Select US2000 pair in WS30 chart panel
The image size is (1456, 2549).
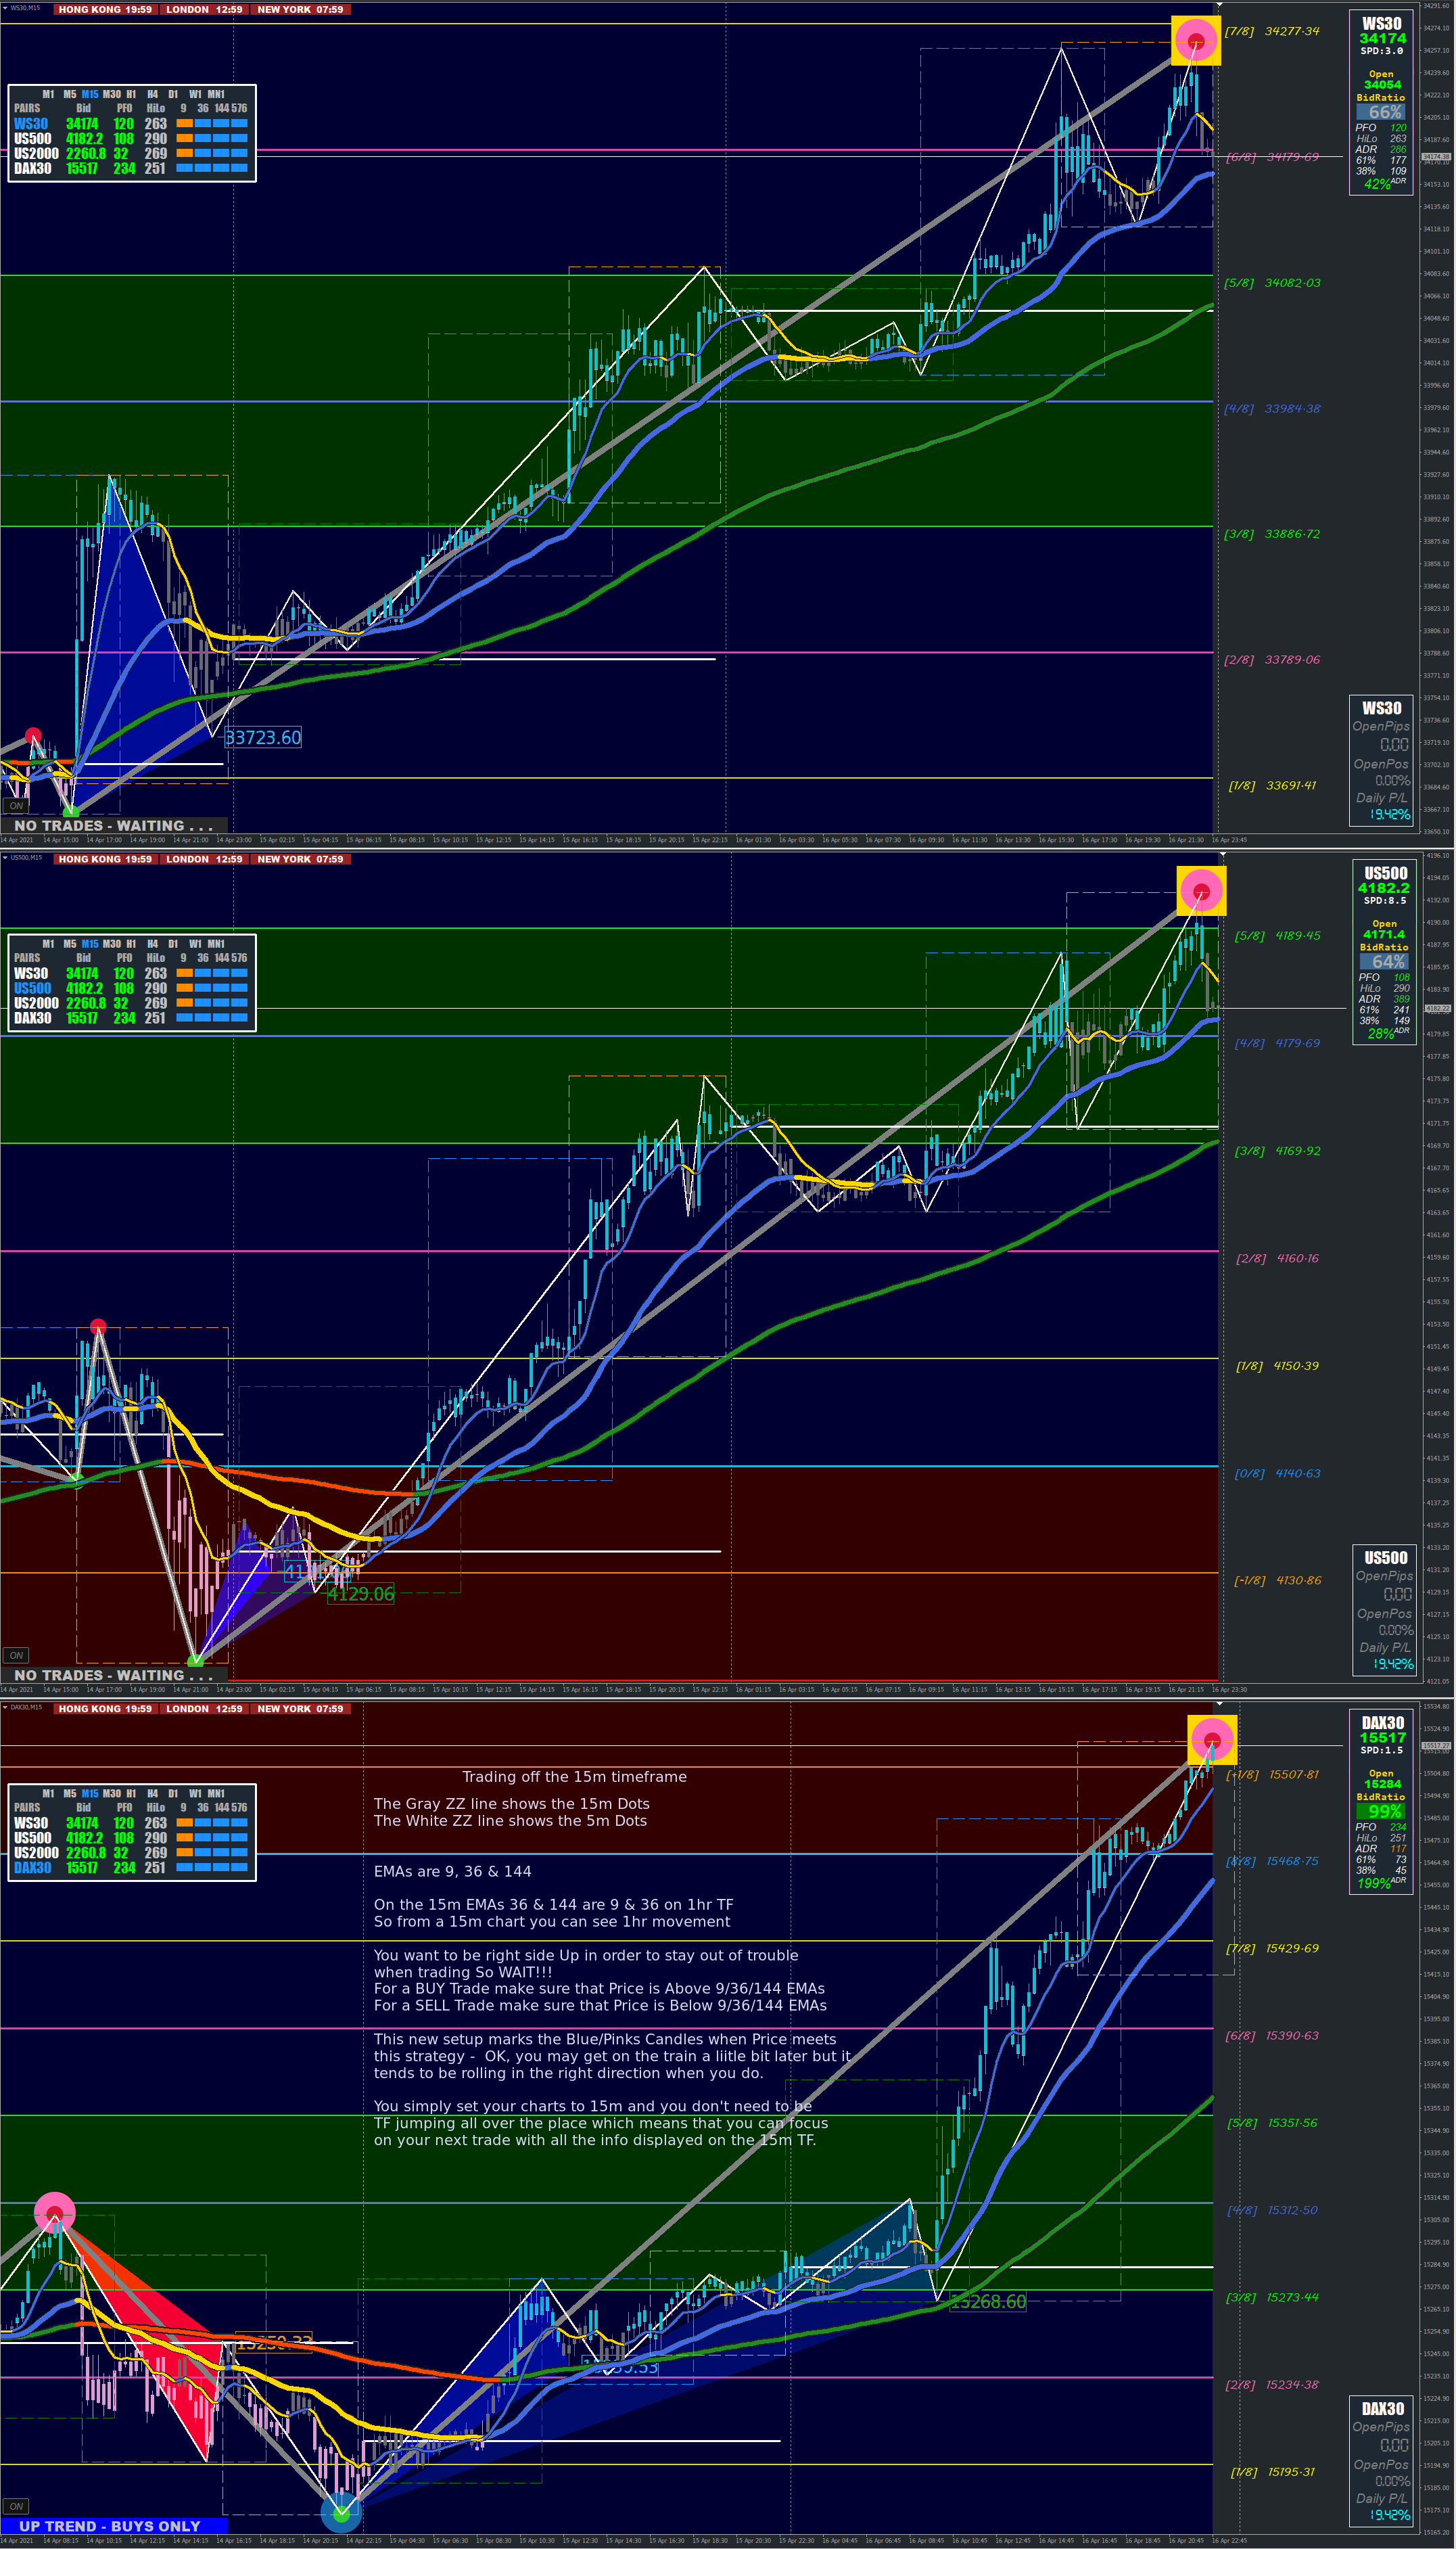coord(36,154)
